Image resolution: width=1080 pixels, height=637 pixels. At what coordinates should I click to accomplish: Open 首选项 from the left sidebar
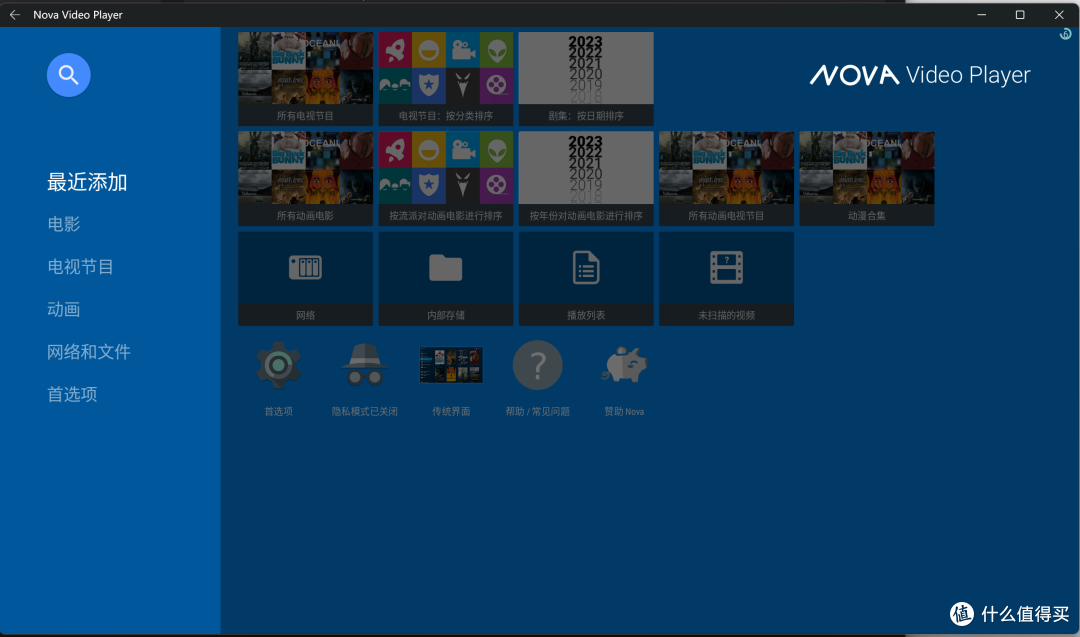(x=72, y=394)
